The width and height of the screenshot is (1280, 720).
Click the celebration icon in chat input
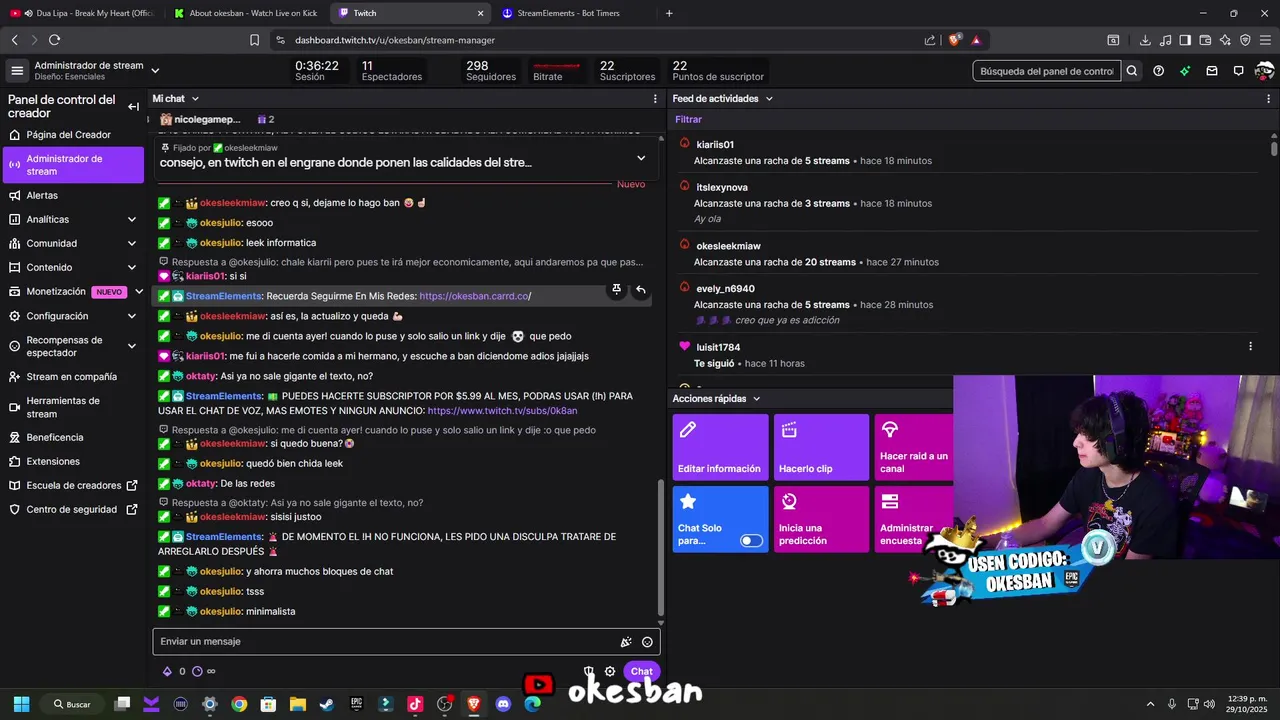coord(626,642)
